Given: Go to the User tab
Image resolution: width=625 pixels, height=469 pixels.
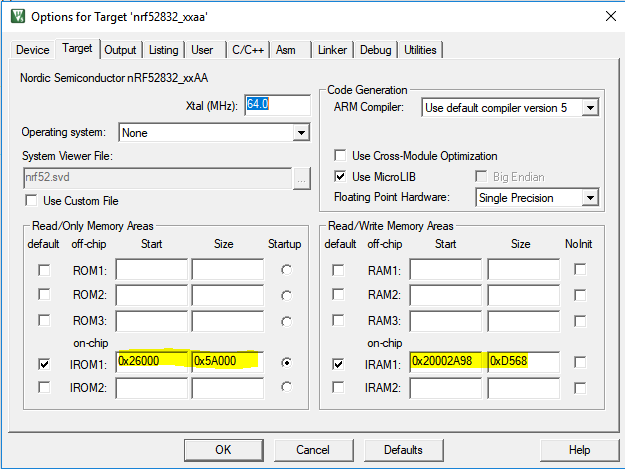Looking at the screenshot, I should (x=202, y=50).
